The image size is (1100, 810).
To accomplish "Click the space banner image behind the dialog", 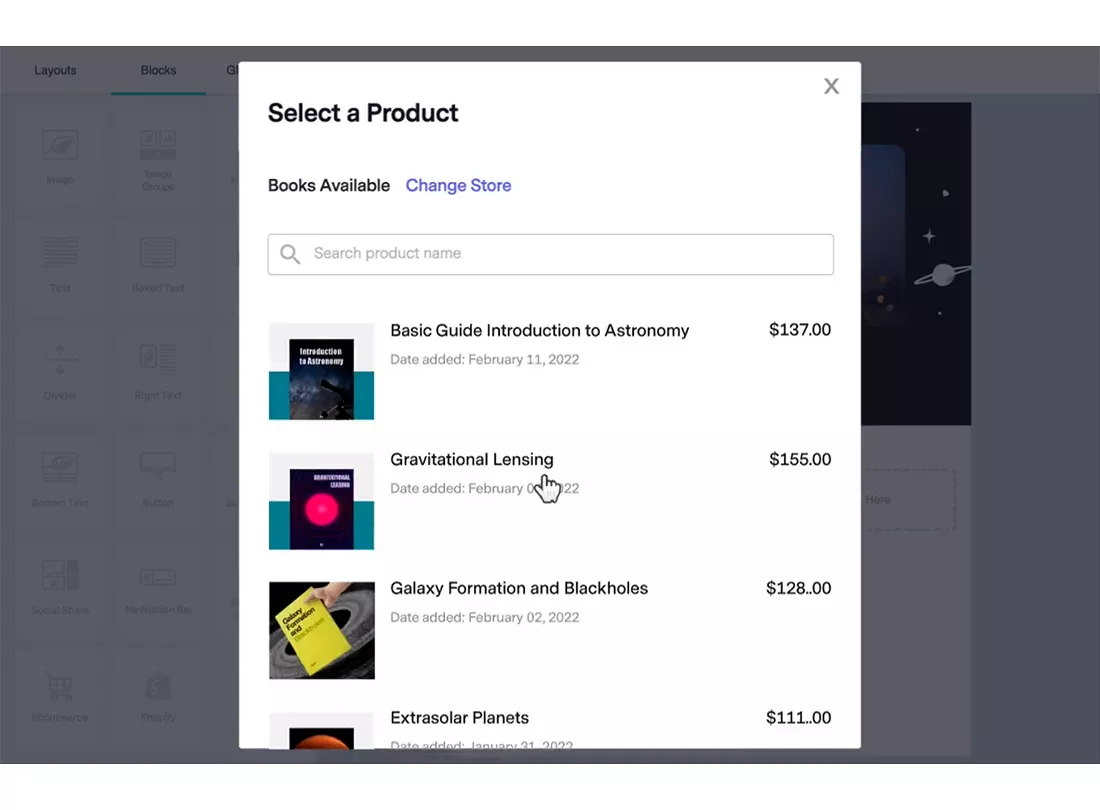I will [x=916, y=264].
